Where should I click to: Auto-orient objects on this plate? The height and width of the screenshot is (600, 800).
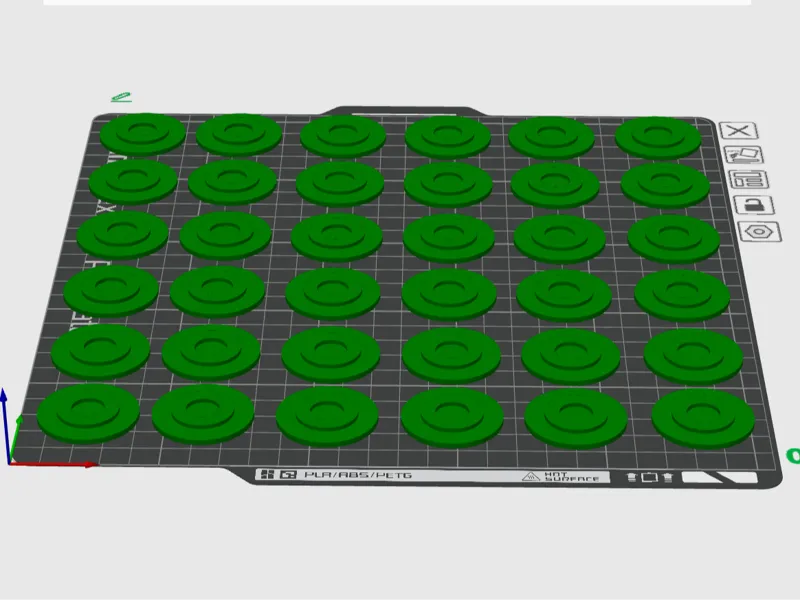tap(744, 155)
